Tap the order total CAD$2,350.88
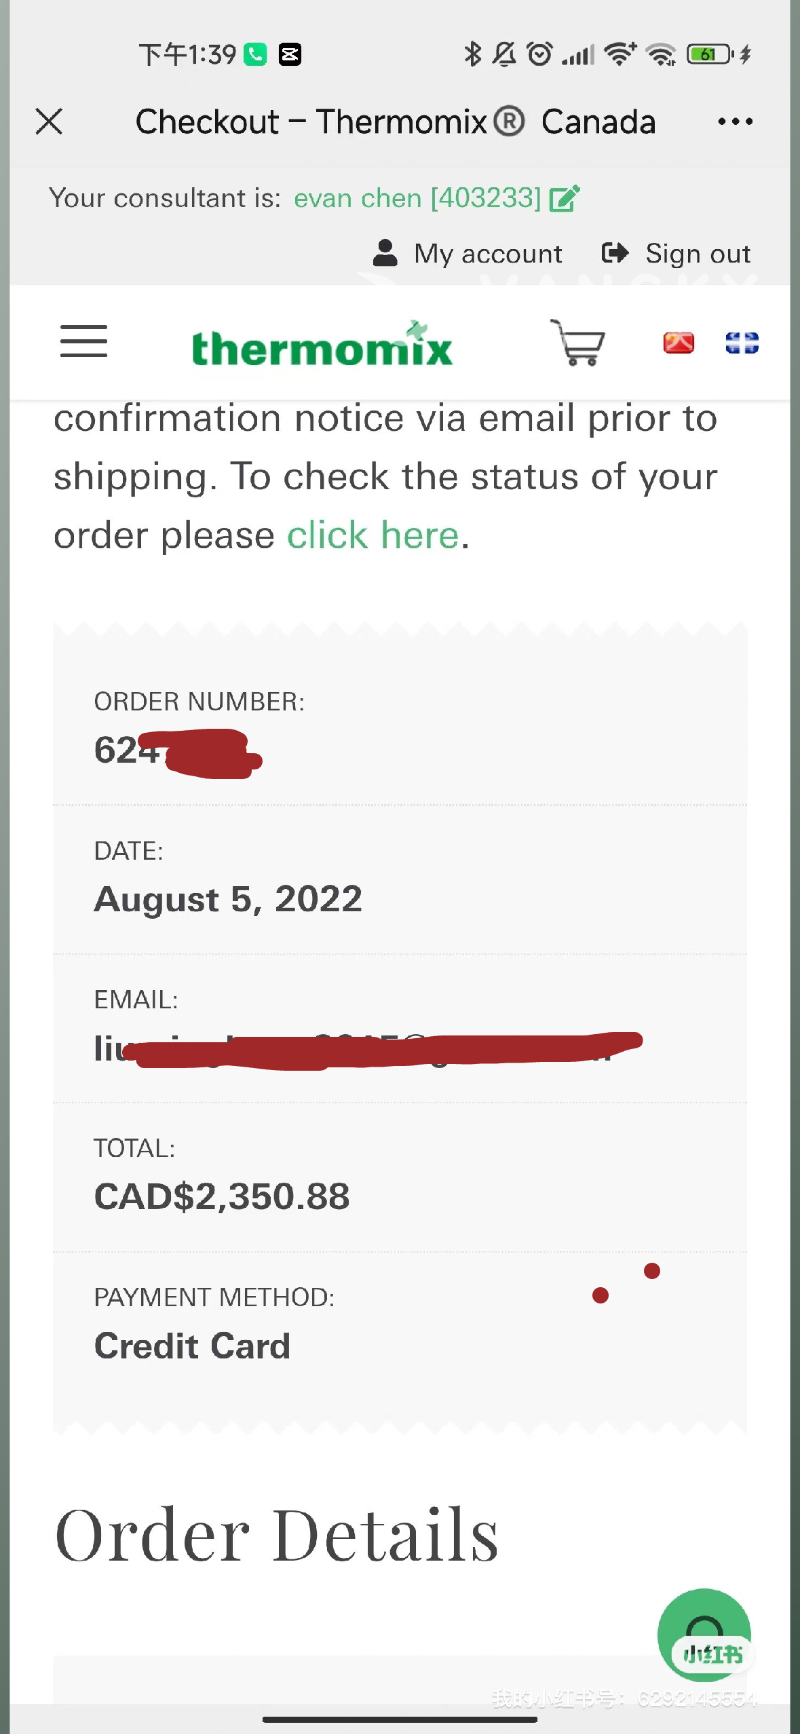Viewport: 800px width, 1734px height. pyautogui.click(x=222, y=1196)
